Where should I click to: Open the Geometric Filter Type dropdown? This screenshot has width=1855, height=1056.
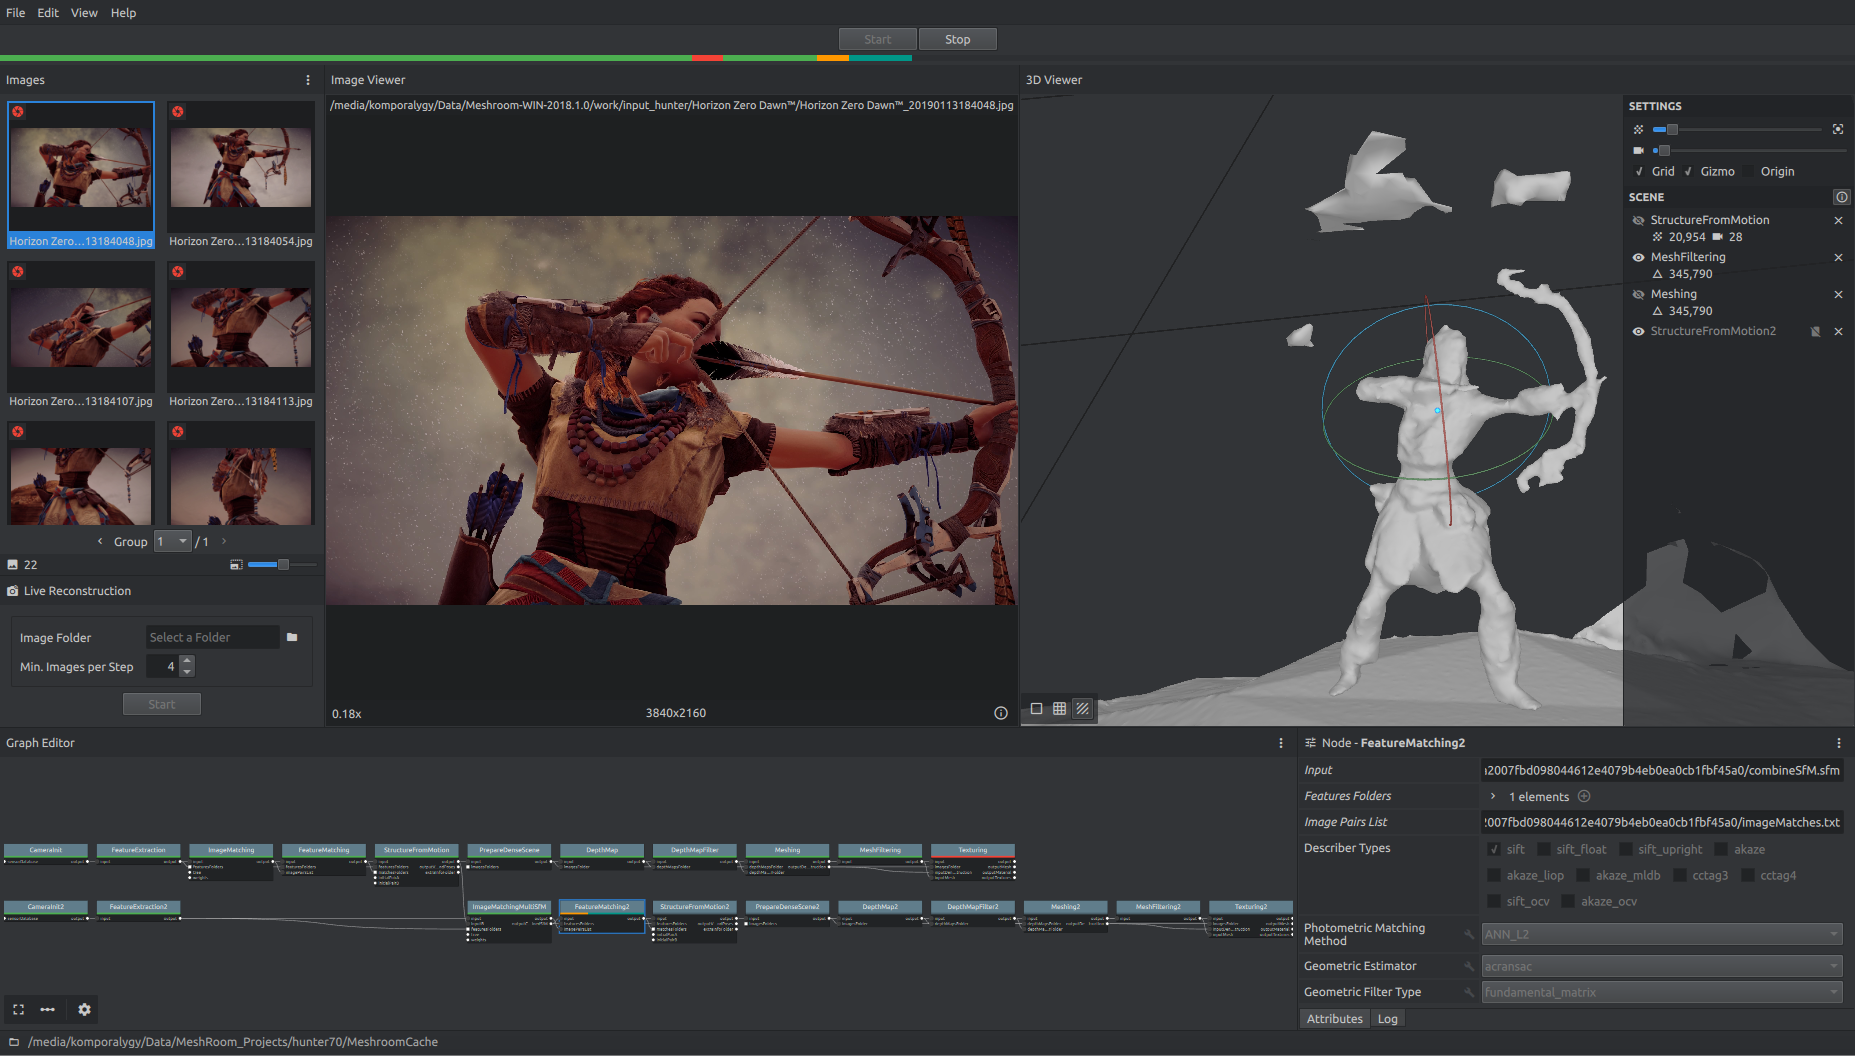[1662, 992]
